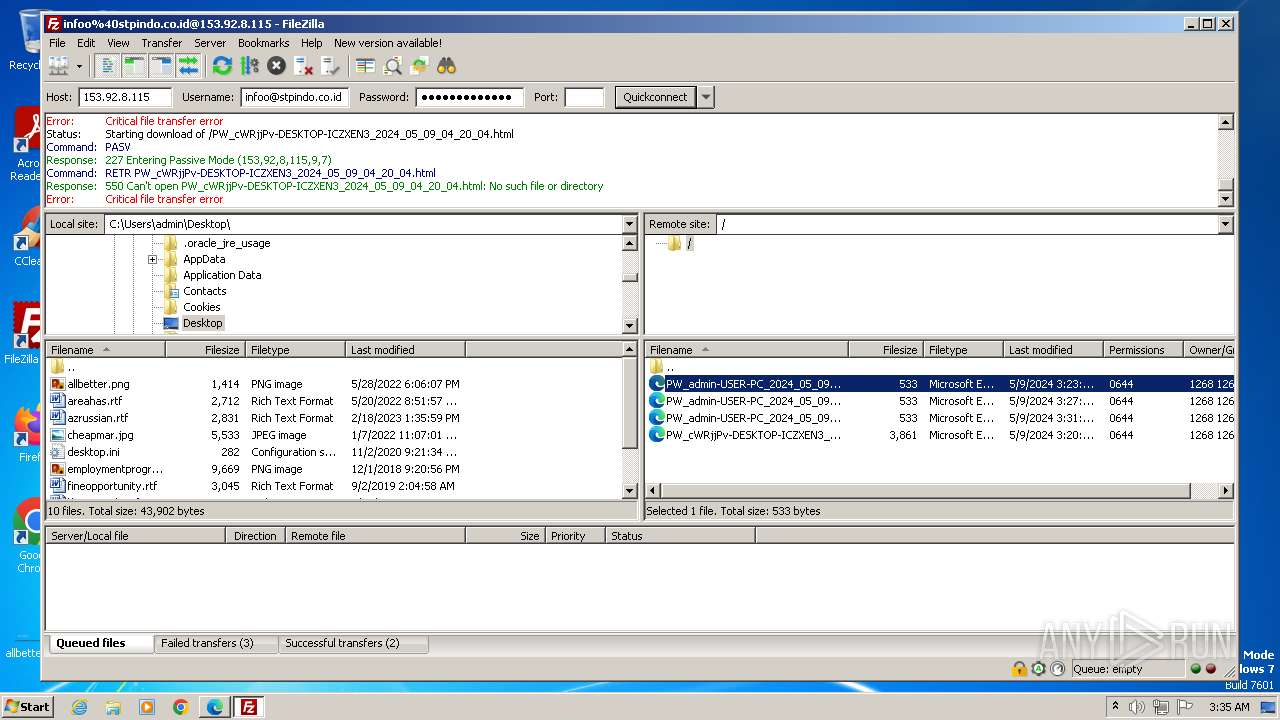1280x720 pixels.
Task: Click the Host input field
Action: 125,97
